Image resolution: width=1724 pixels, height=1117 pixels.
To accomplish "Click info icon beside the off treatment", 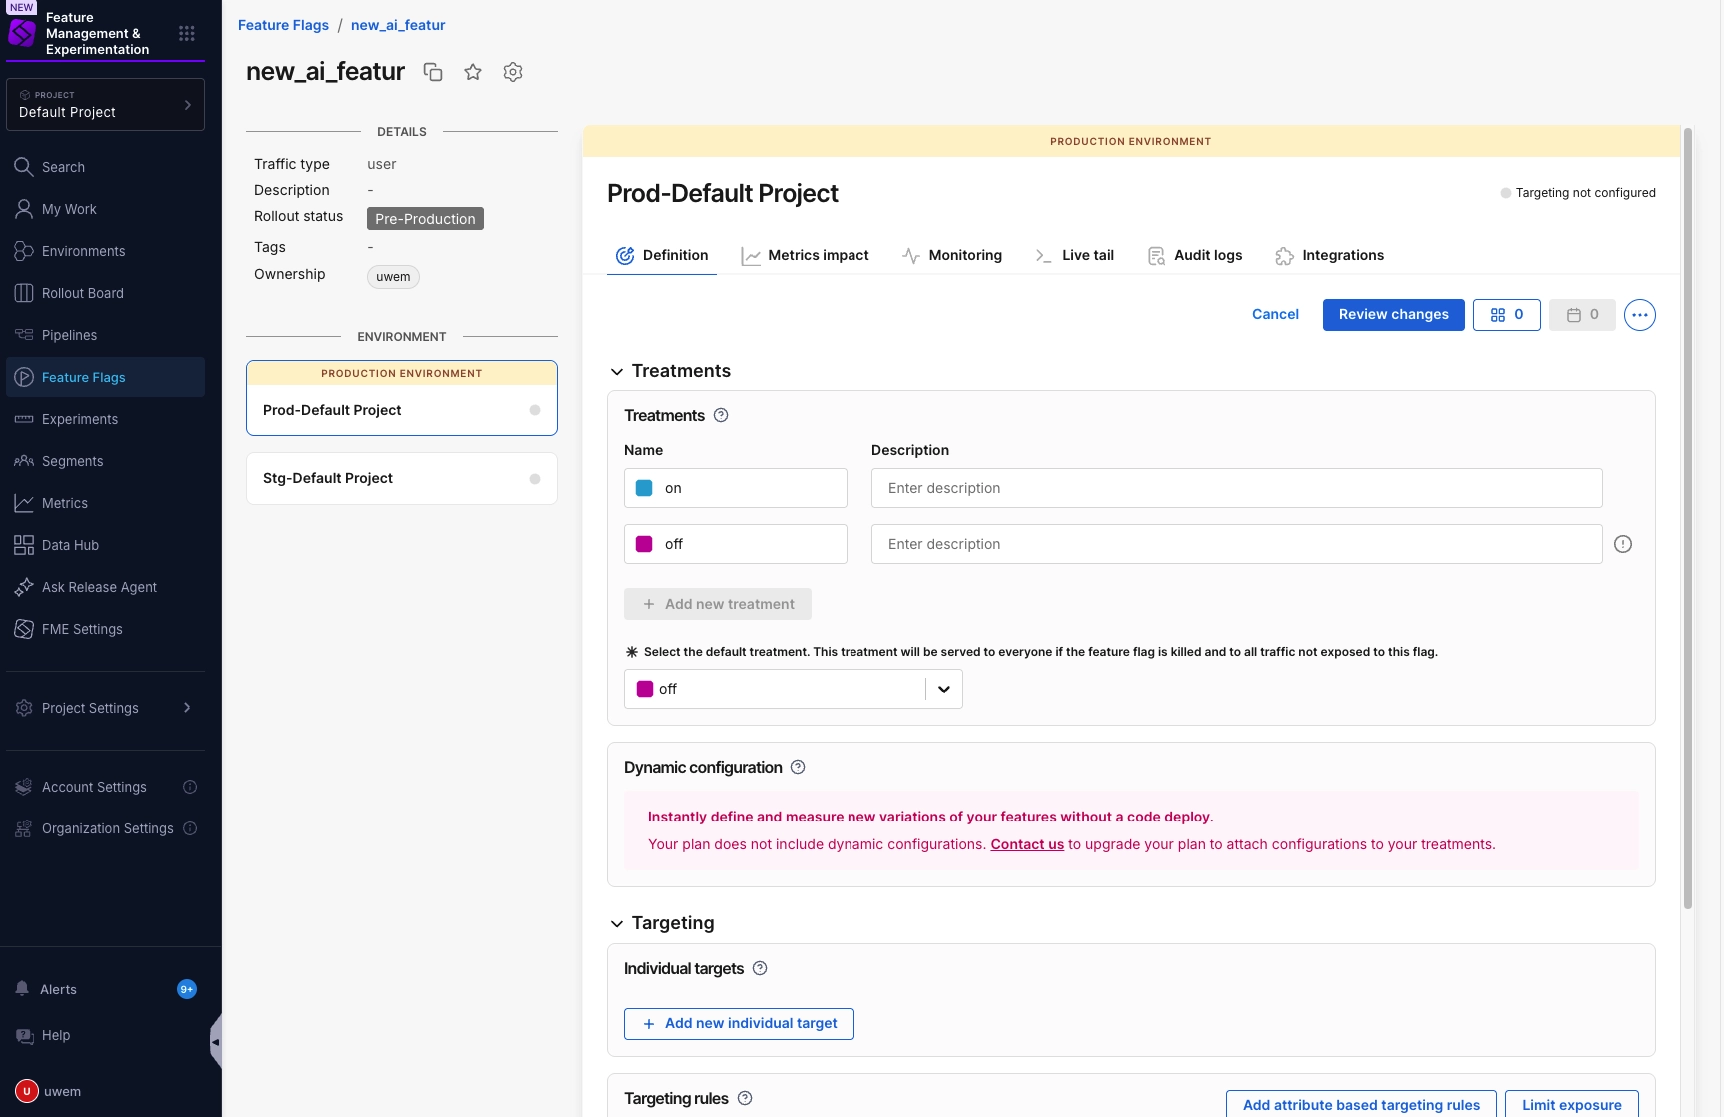I will tap(1623, 544).
